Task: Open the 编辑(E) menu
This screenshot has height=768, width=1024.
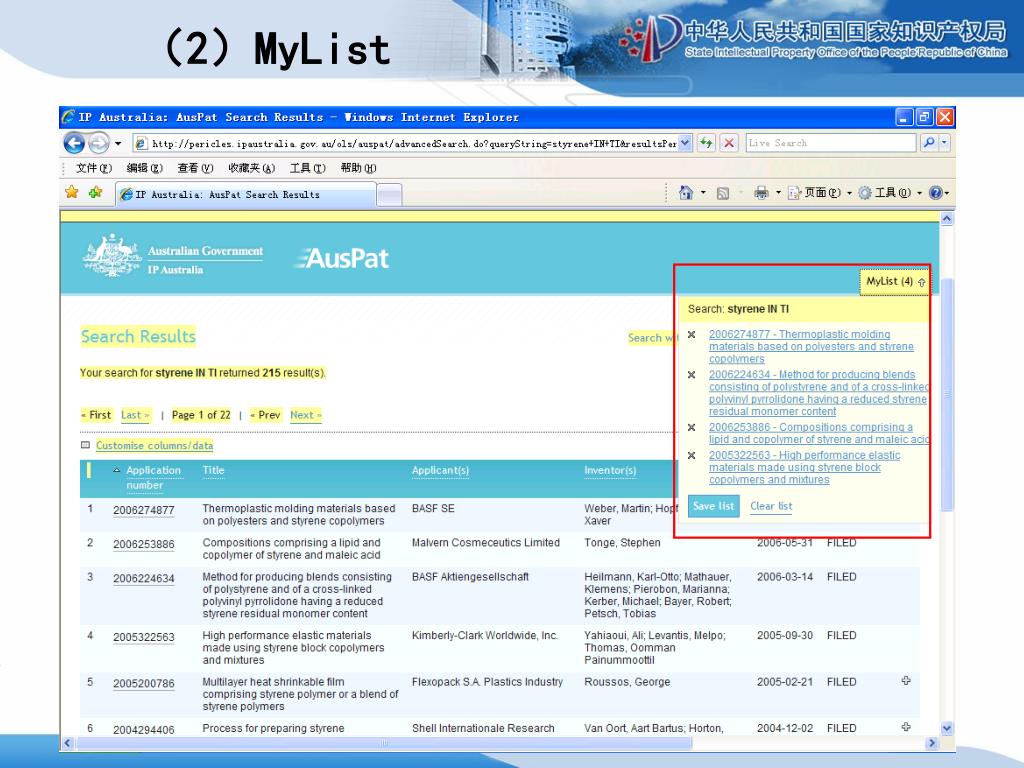Action: tap(144, 168)
